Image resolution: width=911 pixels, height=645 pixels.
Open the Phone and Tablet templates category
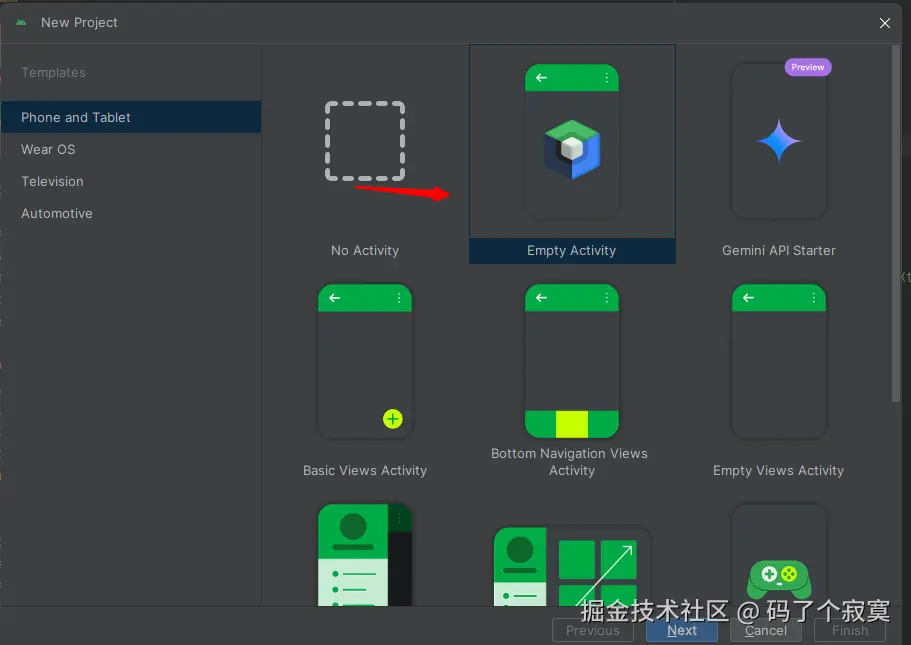[131, 117]
